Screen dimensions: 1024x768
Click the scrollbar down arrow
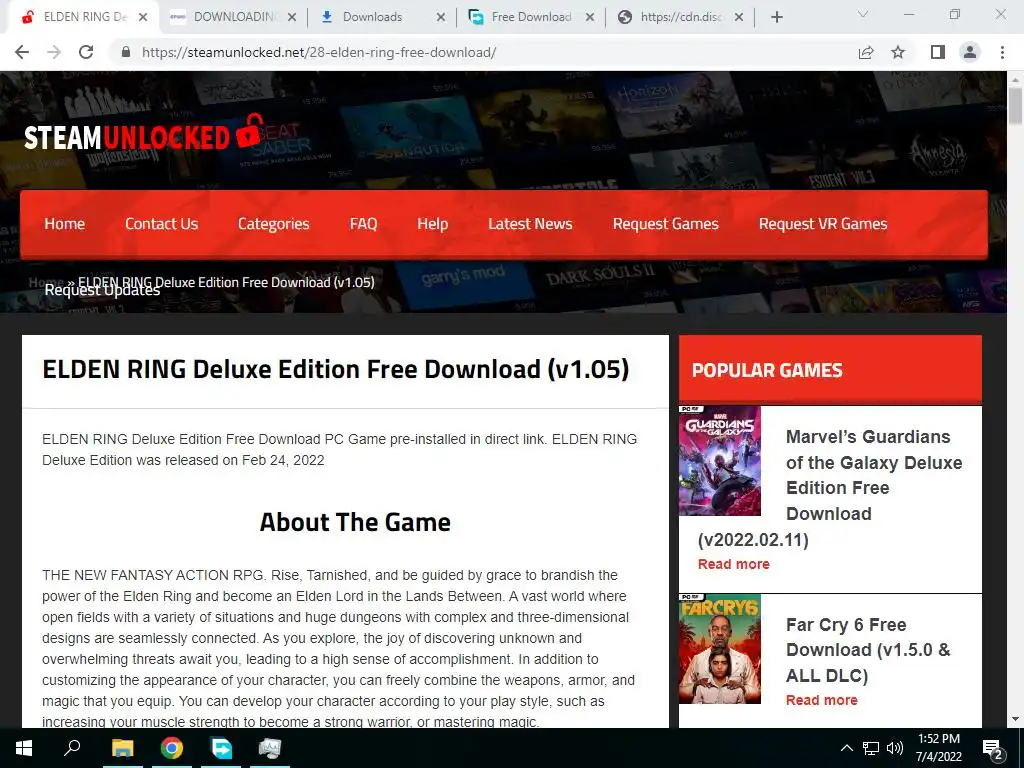pos(1015,720)
